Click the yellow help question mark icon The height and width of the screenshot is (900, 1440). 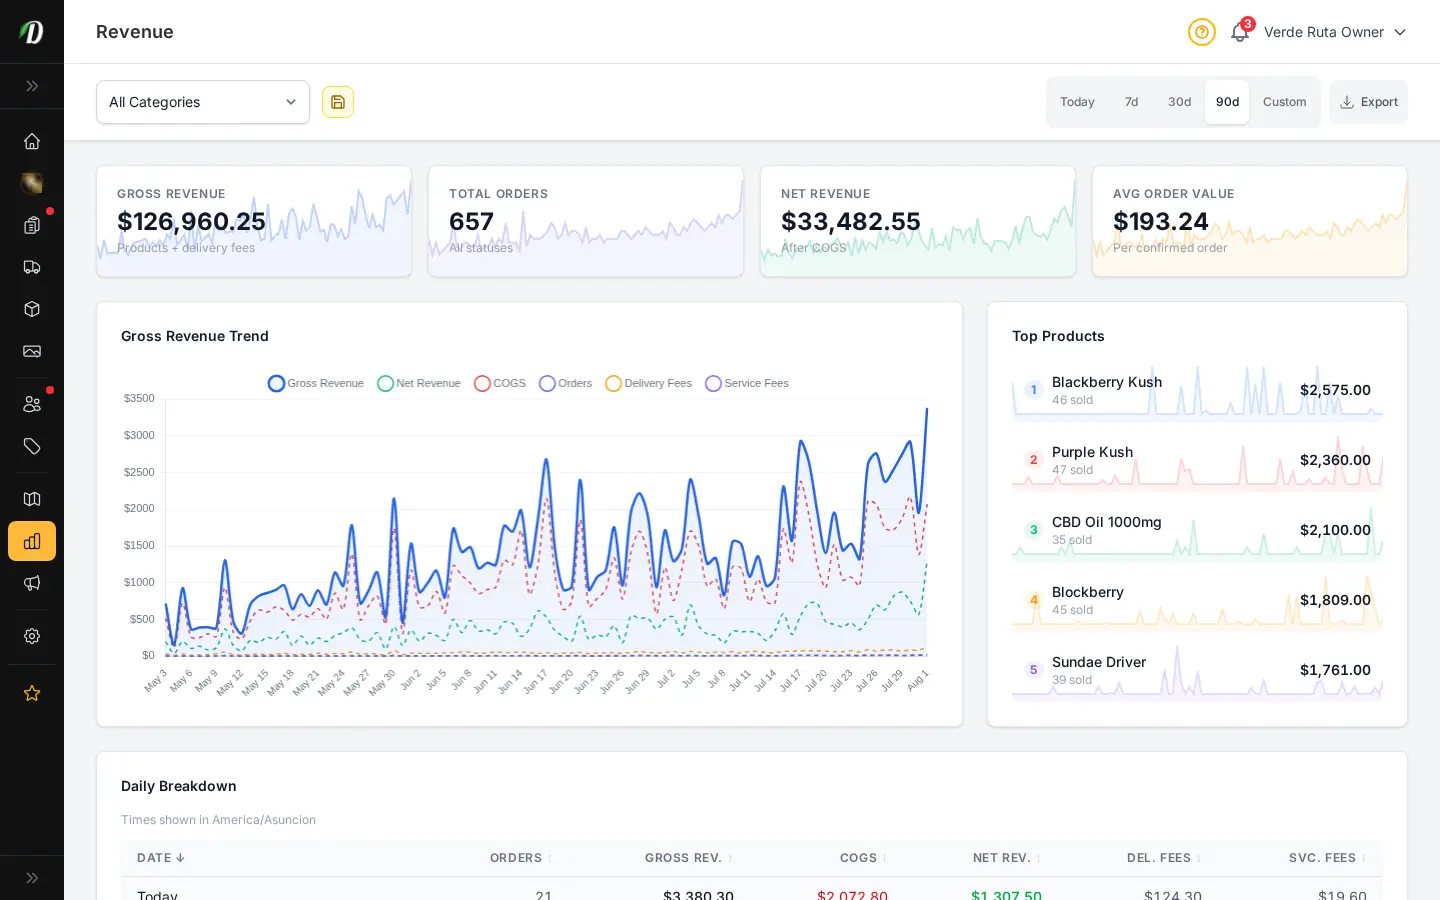pos(1202,32)
